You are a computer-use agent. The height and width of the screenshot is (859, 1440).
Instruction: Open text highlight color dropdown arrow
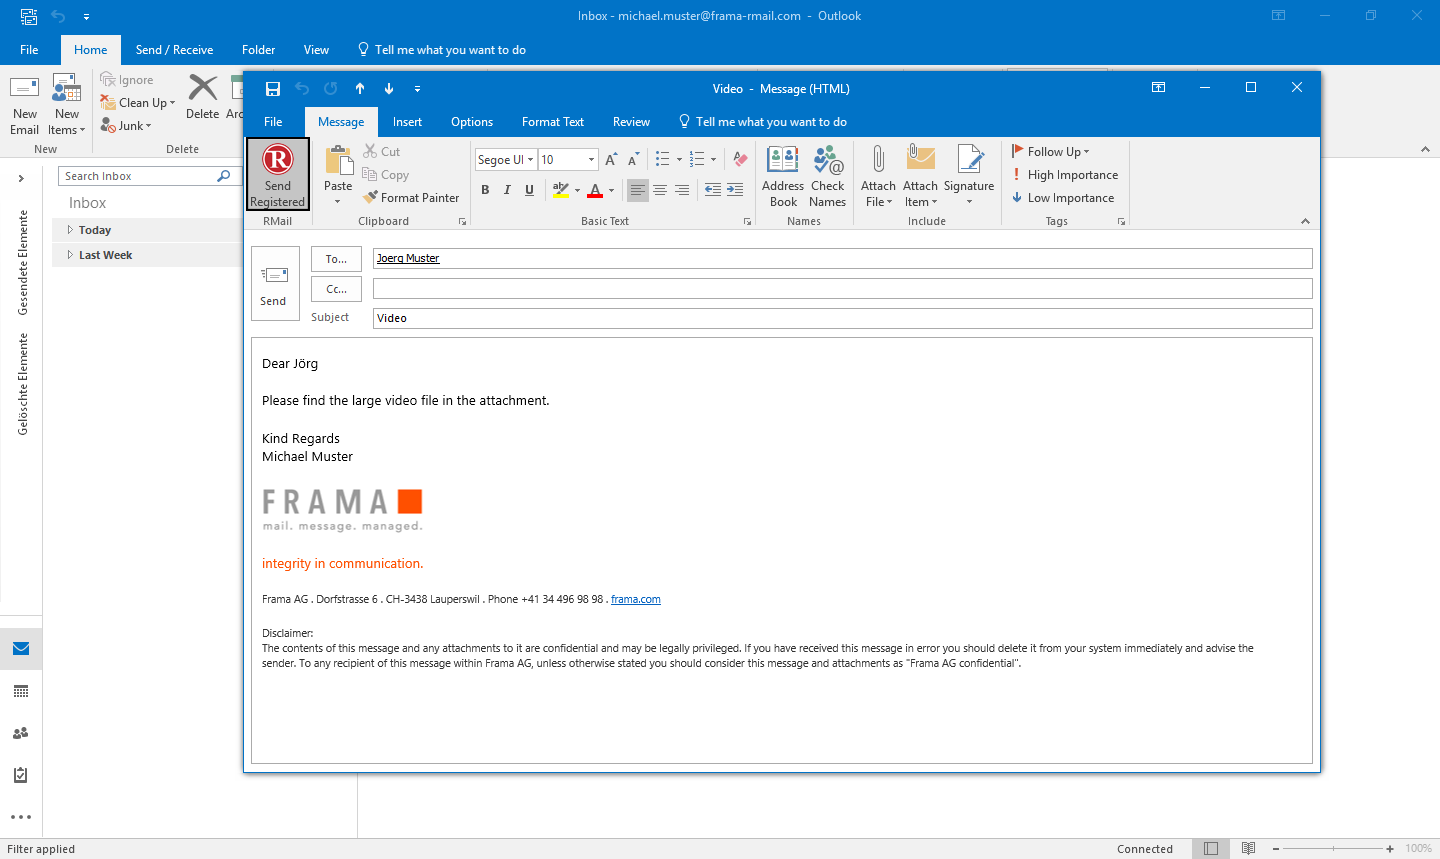pos(577,190)
